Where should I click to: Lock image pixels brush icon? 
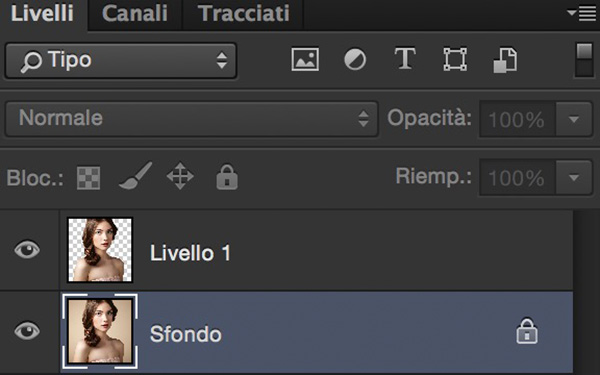(x=135, y=176)
